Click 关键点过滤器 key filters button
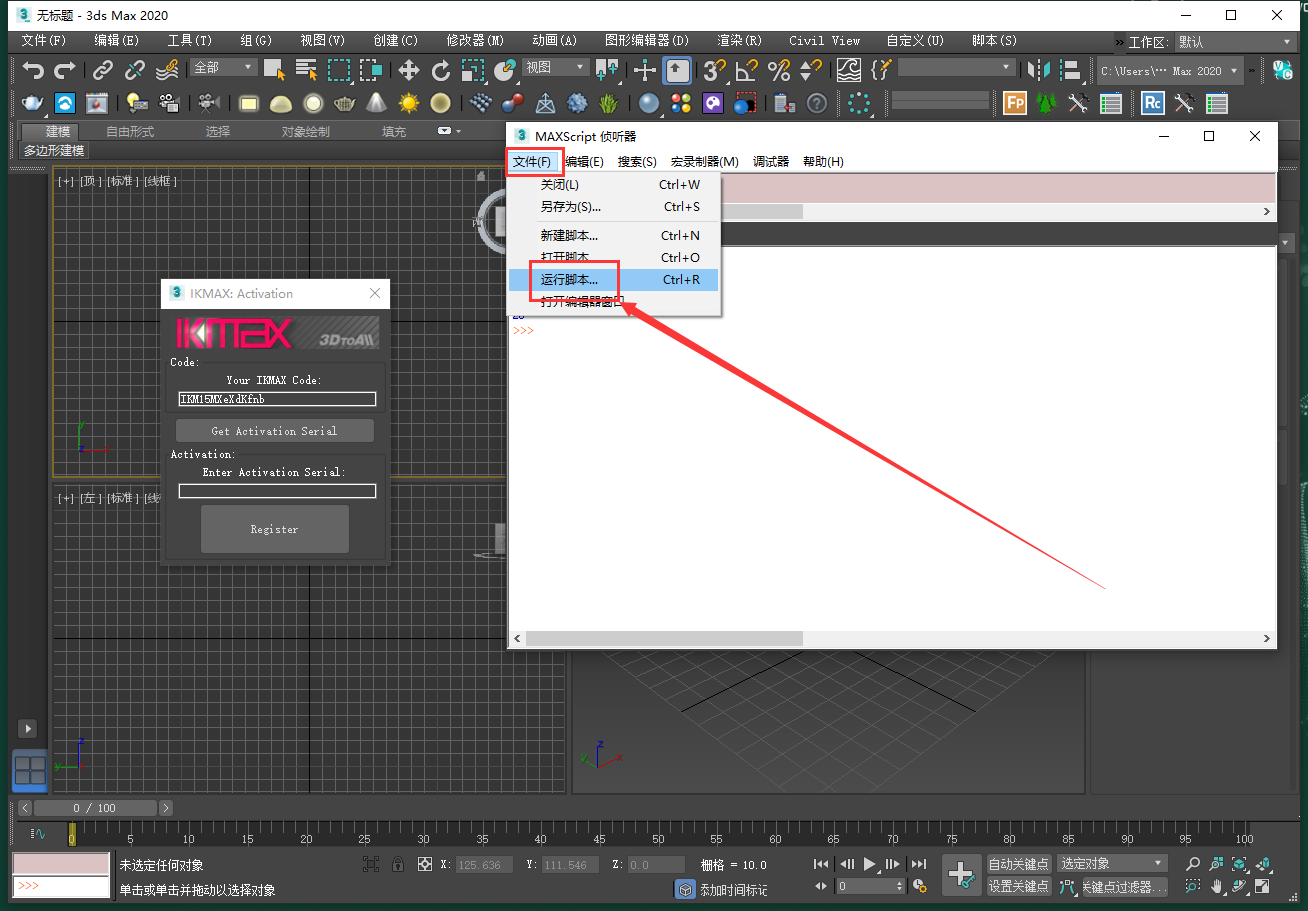The width and height of the screenshot is (1308, 911). coord(1125,886)
